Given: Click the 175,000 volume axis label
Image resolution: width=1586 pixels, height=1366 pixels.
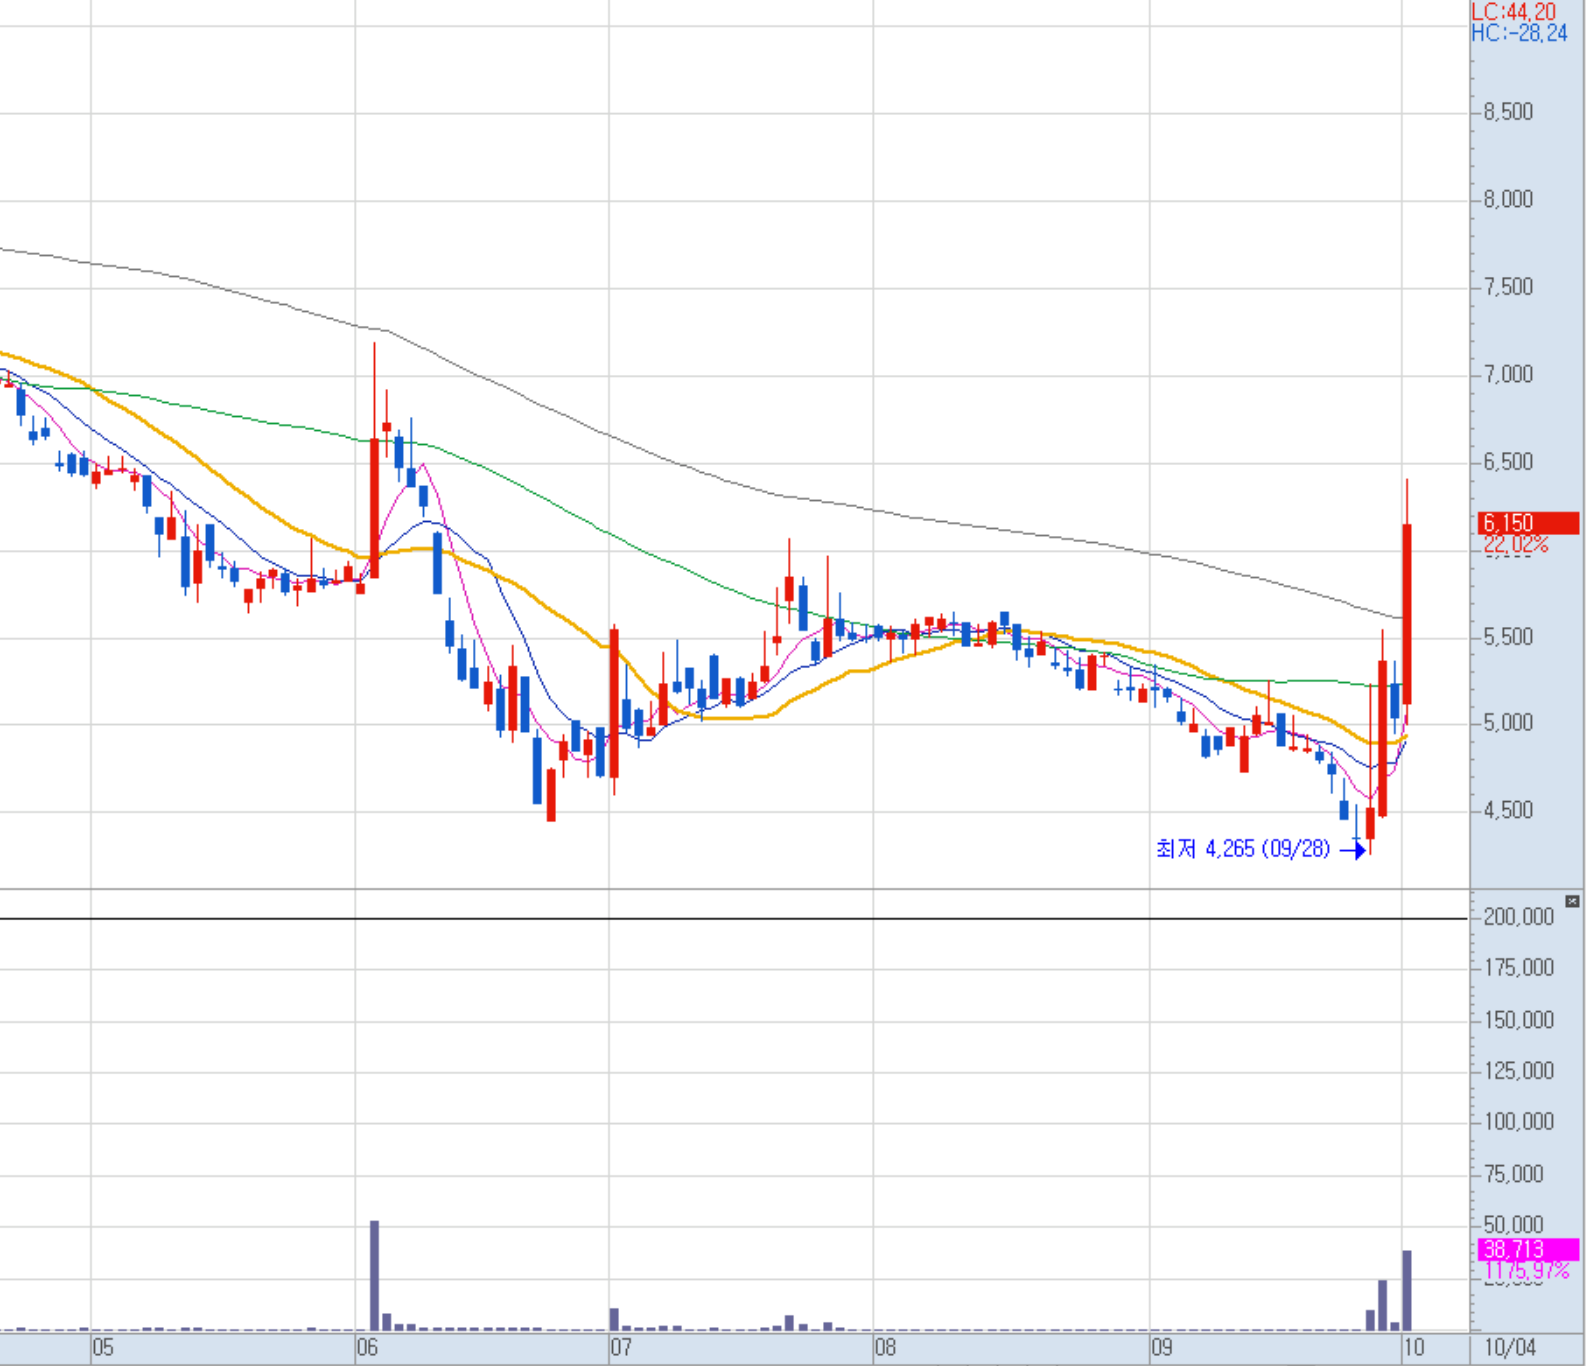Looking at the screenshot, I should click(x=1518, y=968).
